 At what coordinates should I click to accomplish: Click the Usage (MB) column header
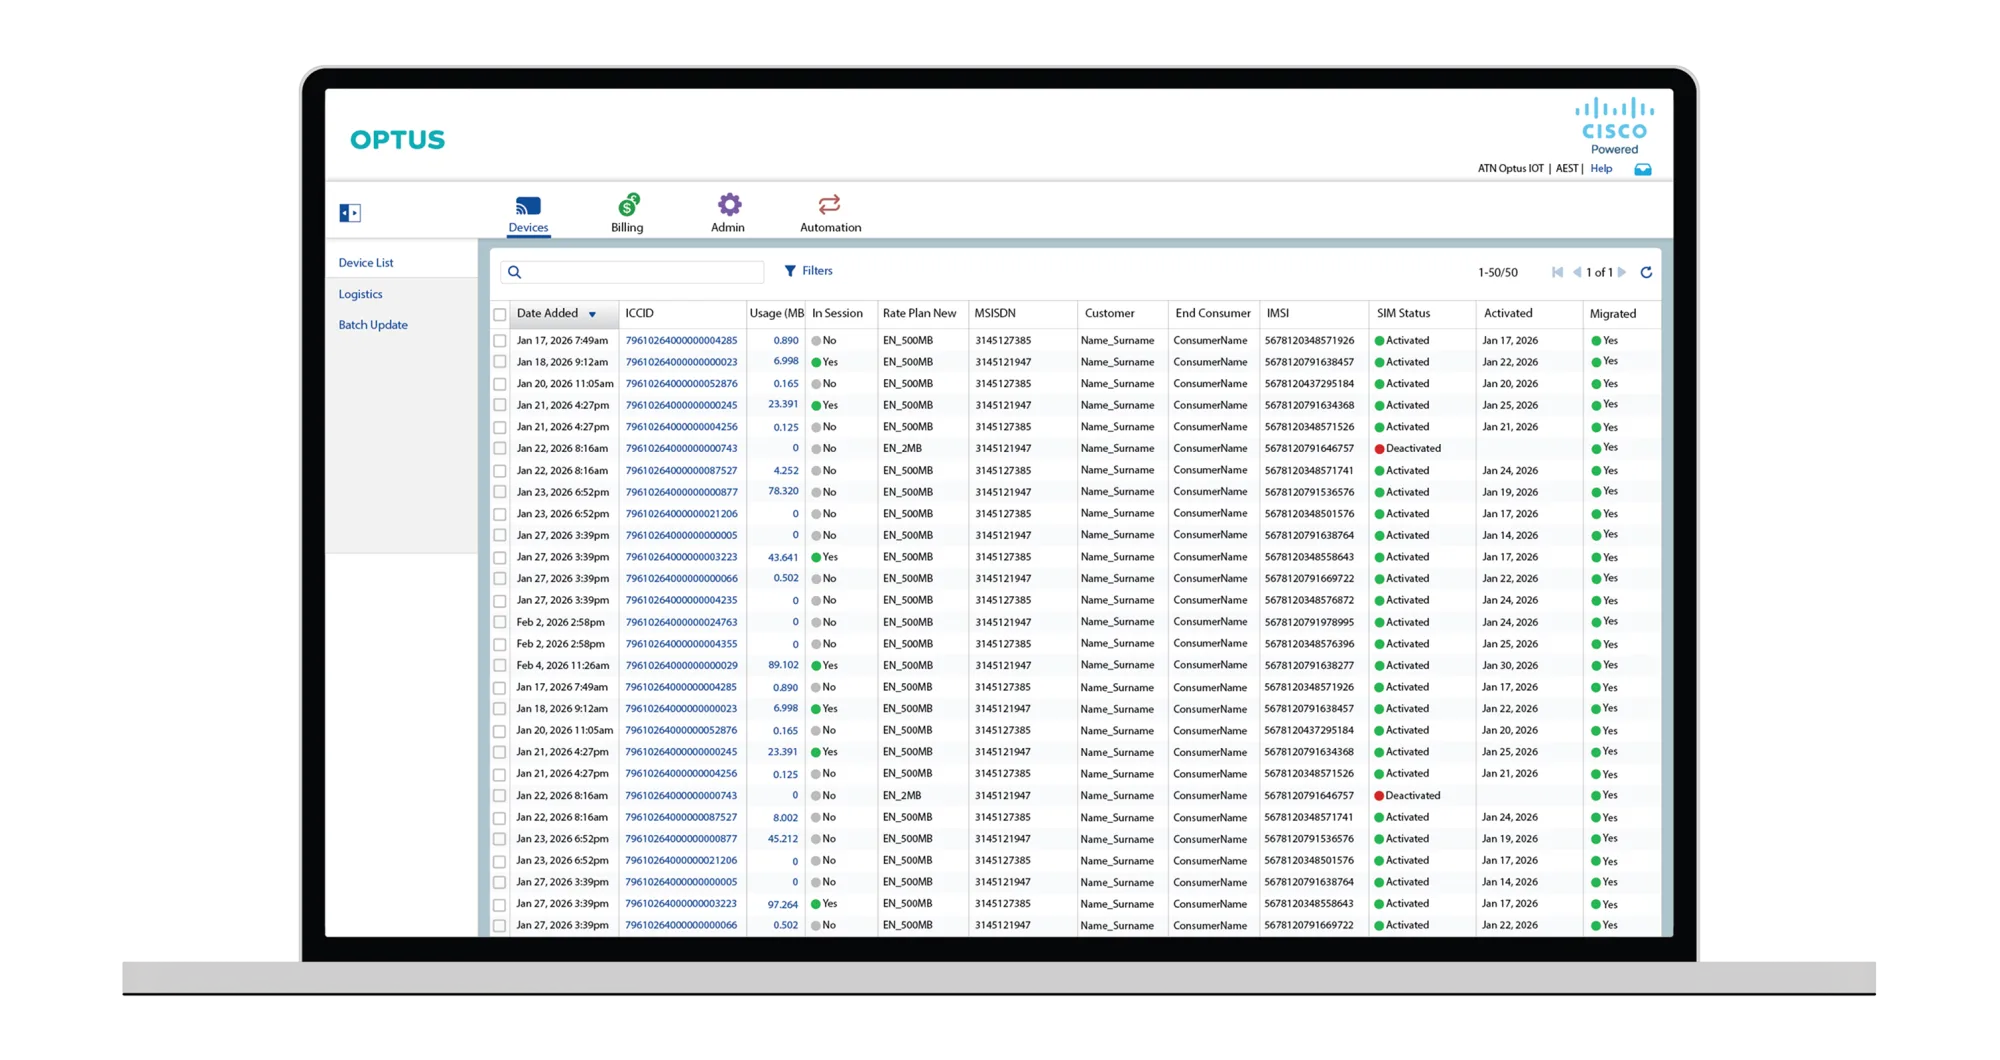(777, 314)
